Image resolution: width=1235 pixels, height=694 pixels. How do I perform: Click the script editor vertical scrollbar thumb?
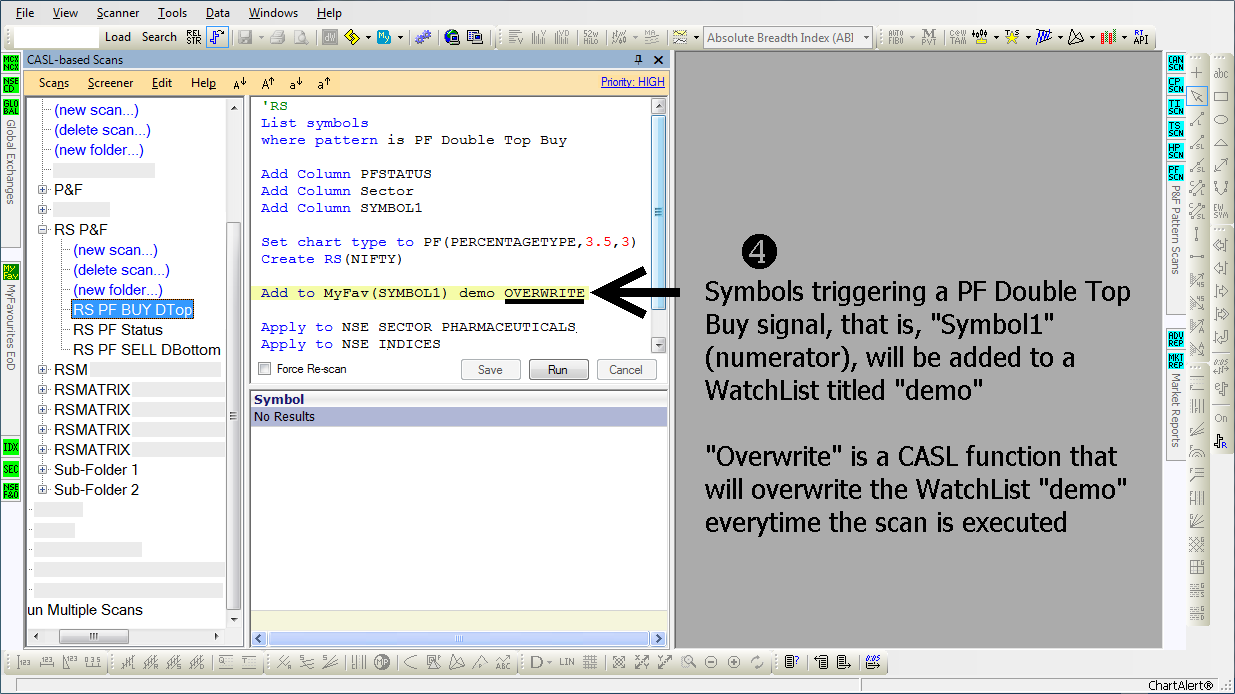[x=658, y=212]
